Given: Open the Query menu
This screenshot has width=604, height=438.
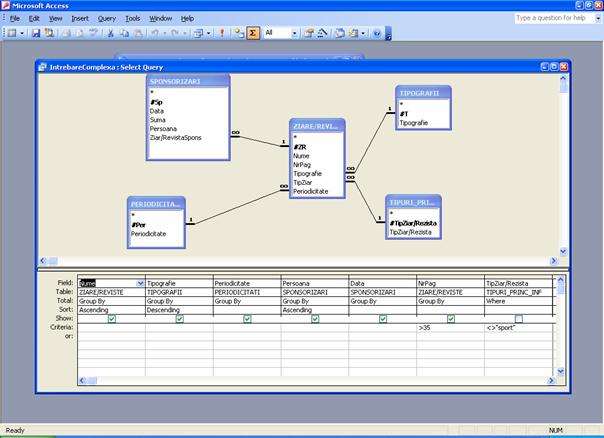Looking at the screenshot, I should 106,18.
